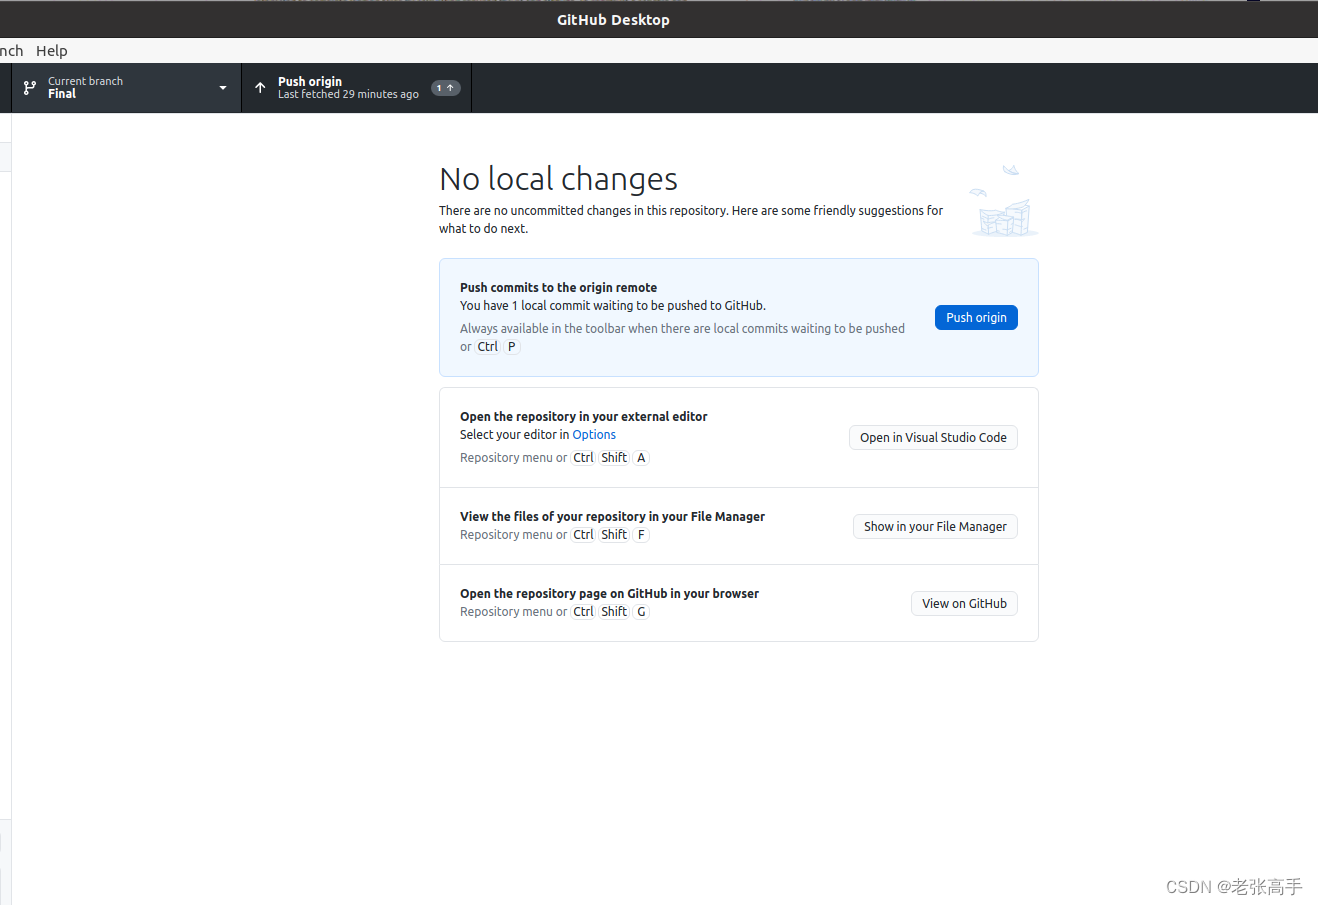Viewport: 1318px width, 905px height.
Task: Click 'Open the repository in your external editor' title
Action: coord(583,417)
